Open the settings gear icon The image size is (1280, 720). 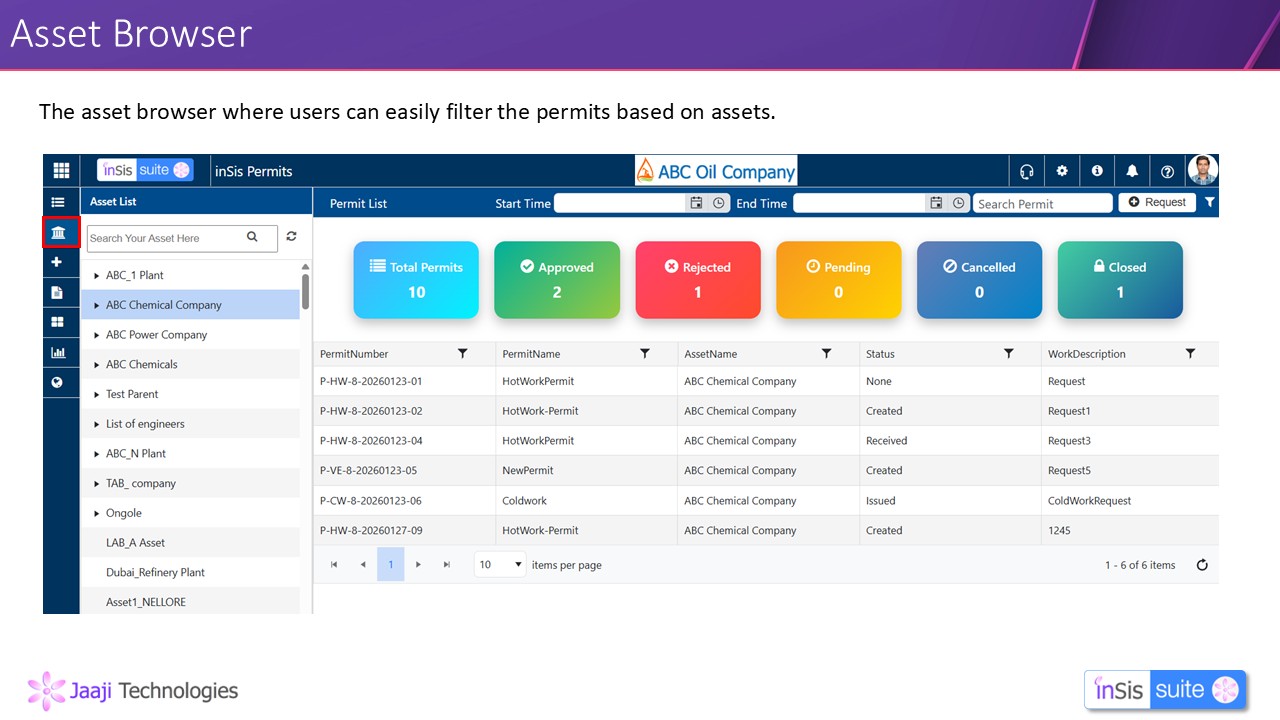coord(1062,171)
